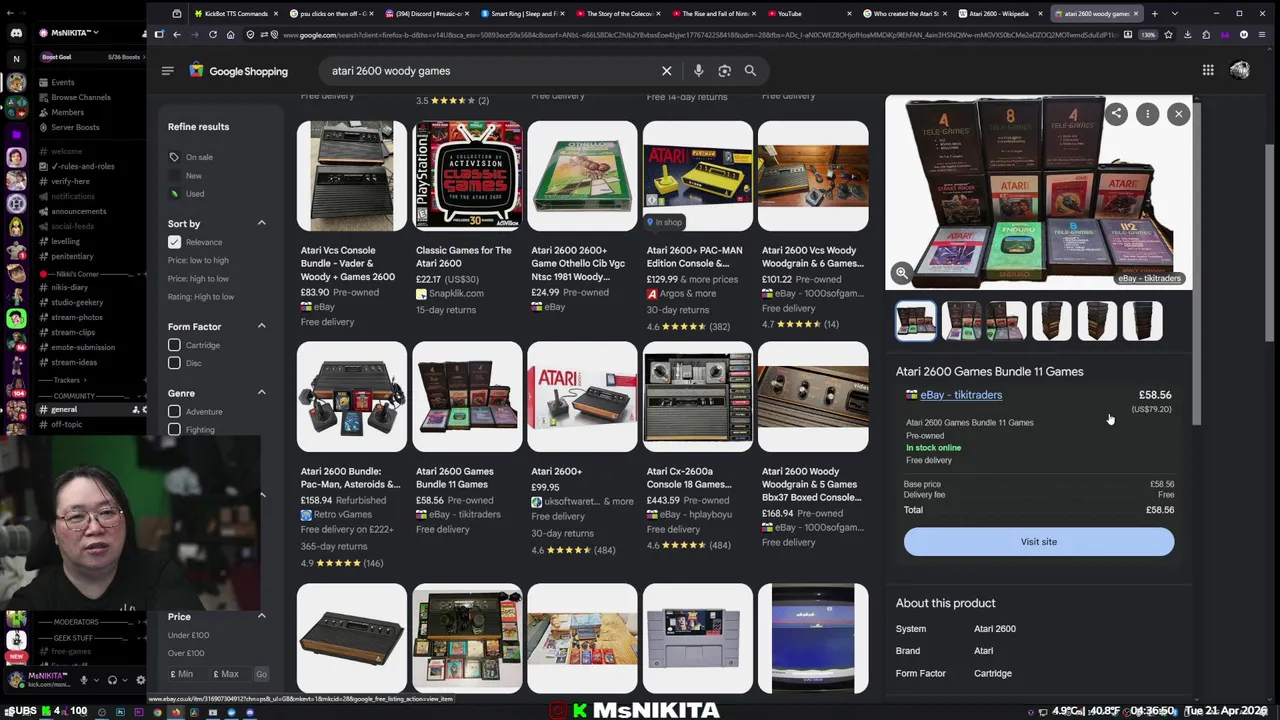Open the Google apps grid
This screenshot has height=720, width=1280.
coord(1208,70)
